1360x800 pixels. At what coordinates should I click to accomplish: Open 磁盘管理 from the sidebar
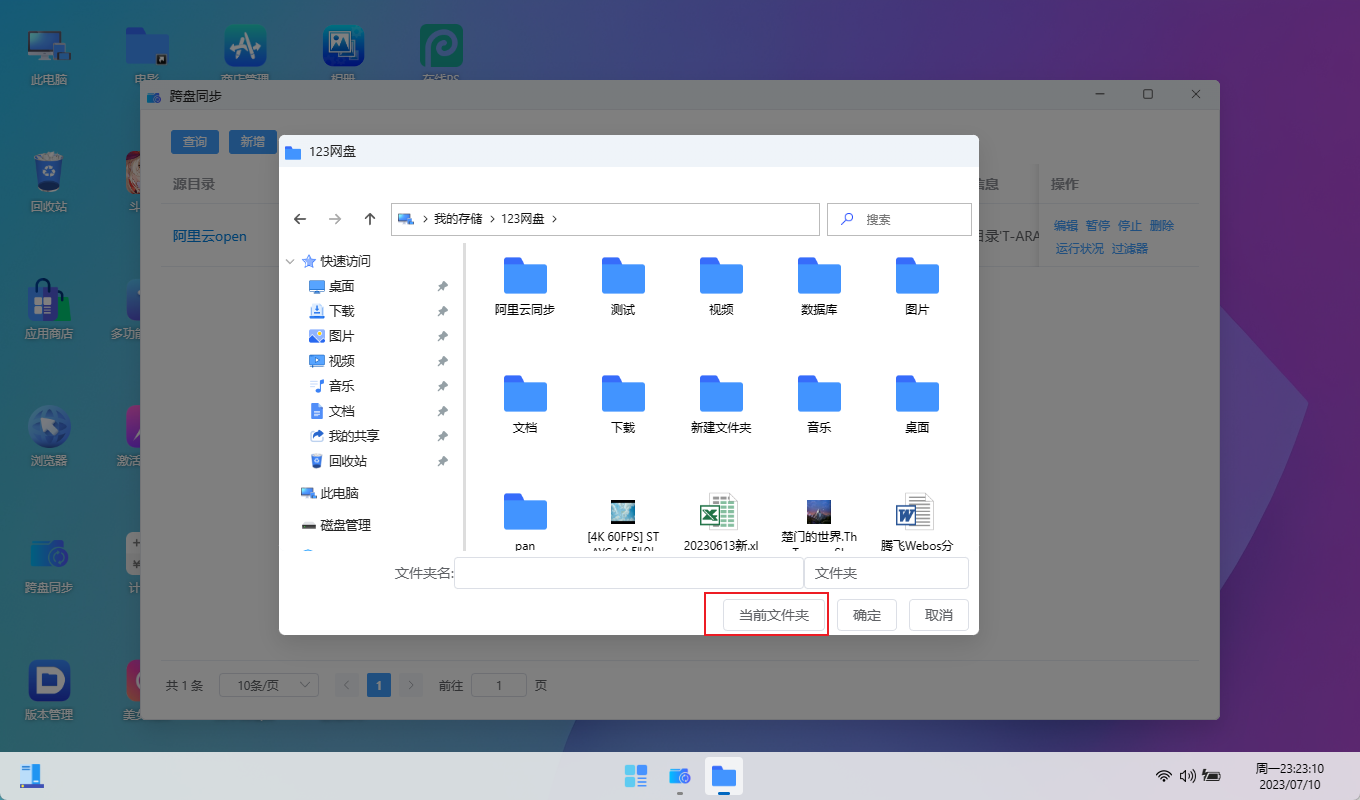coord(344,525)
